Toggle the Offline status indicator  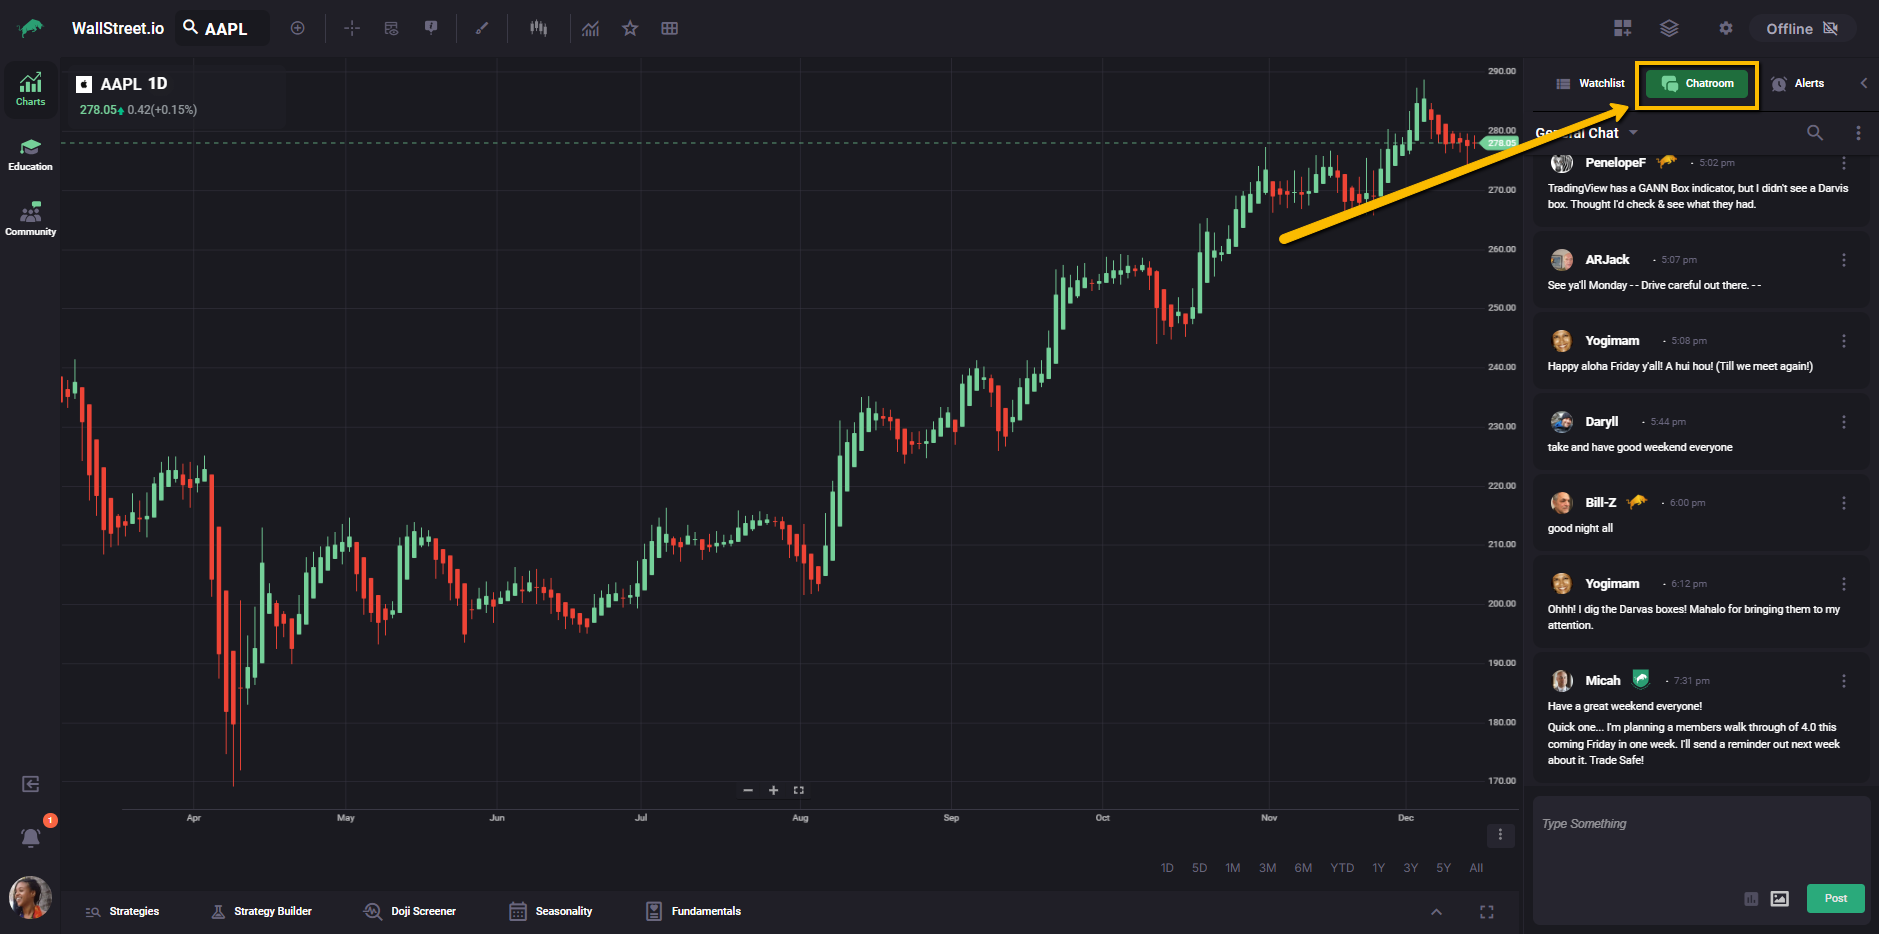pyautogui.click(x=1801, y=28)
